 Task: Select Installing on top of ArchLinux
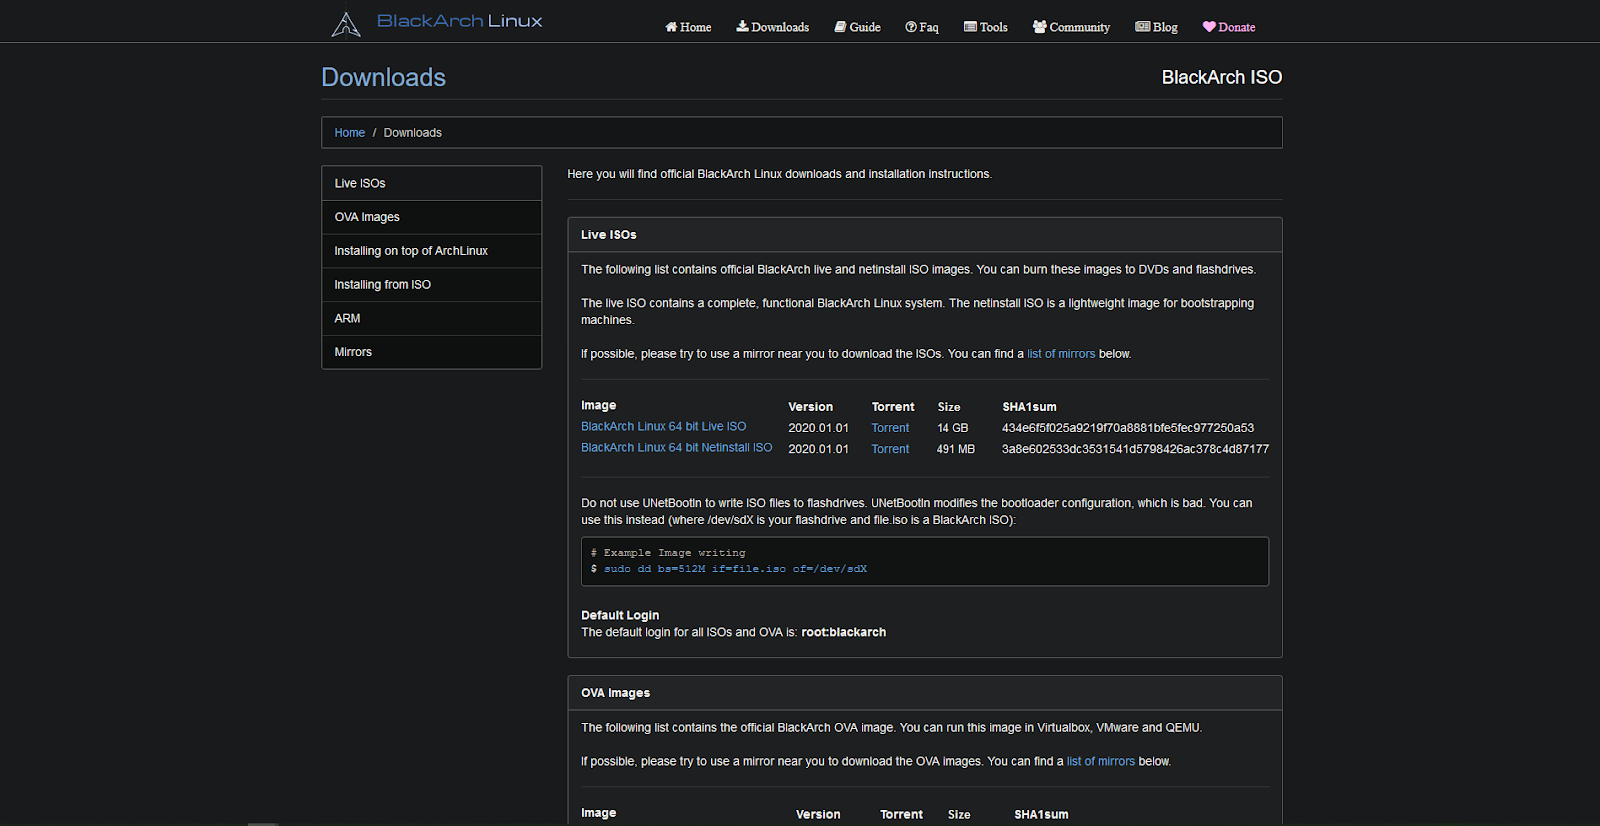(432, 251)
